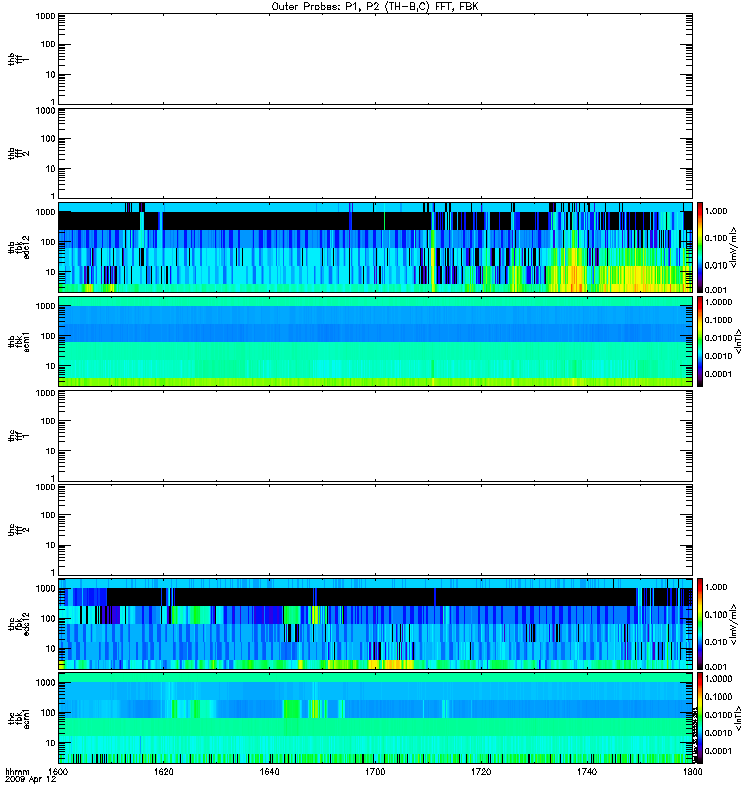Select the empty thb fff 1 plot panel
This screenshot has width=750, height=800.
pos(375,59)
